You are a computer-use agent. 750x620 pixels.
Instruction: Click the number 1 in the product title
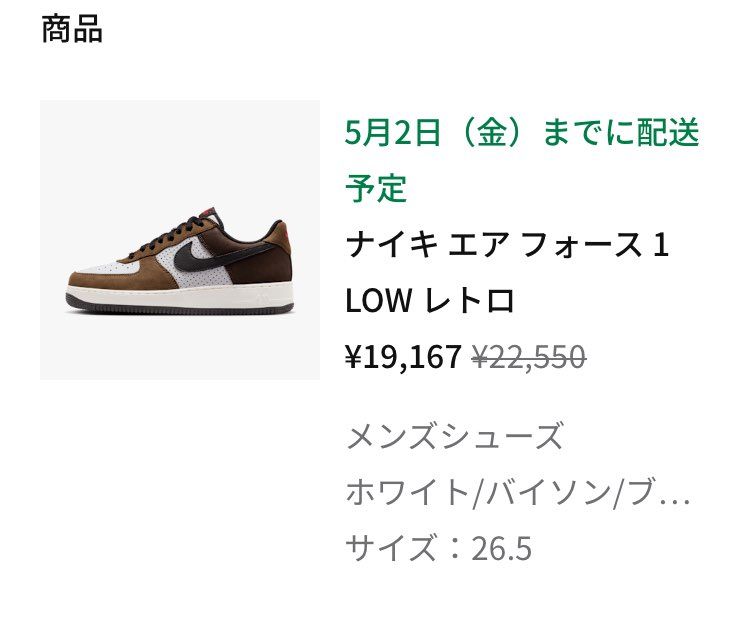click(660, 244)
